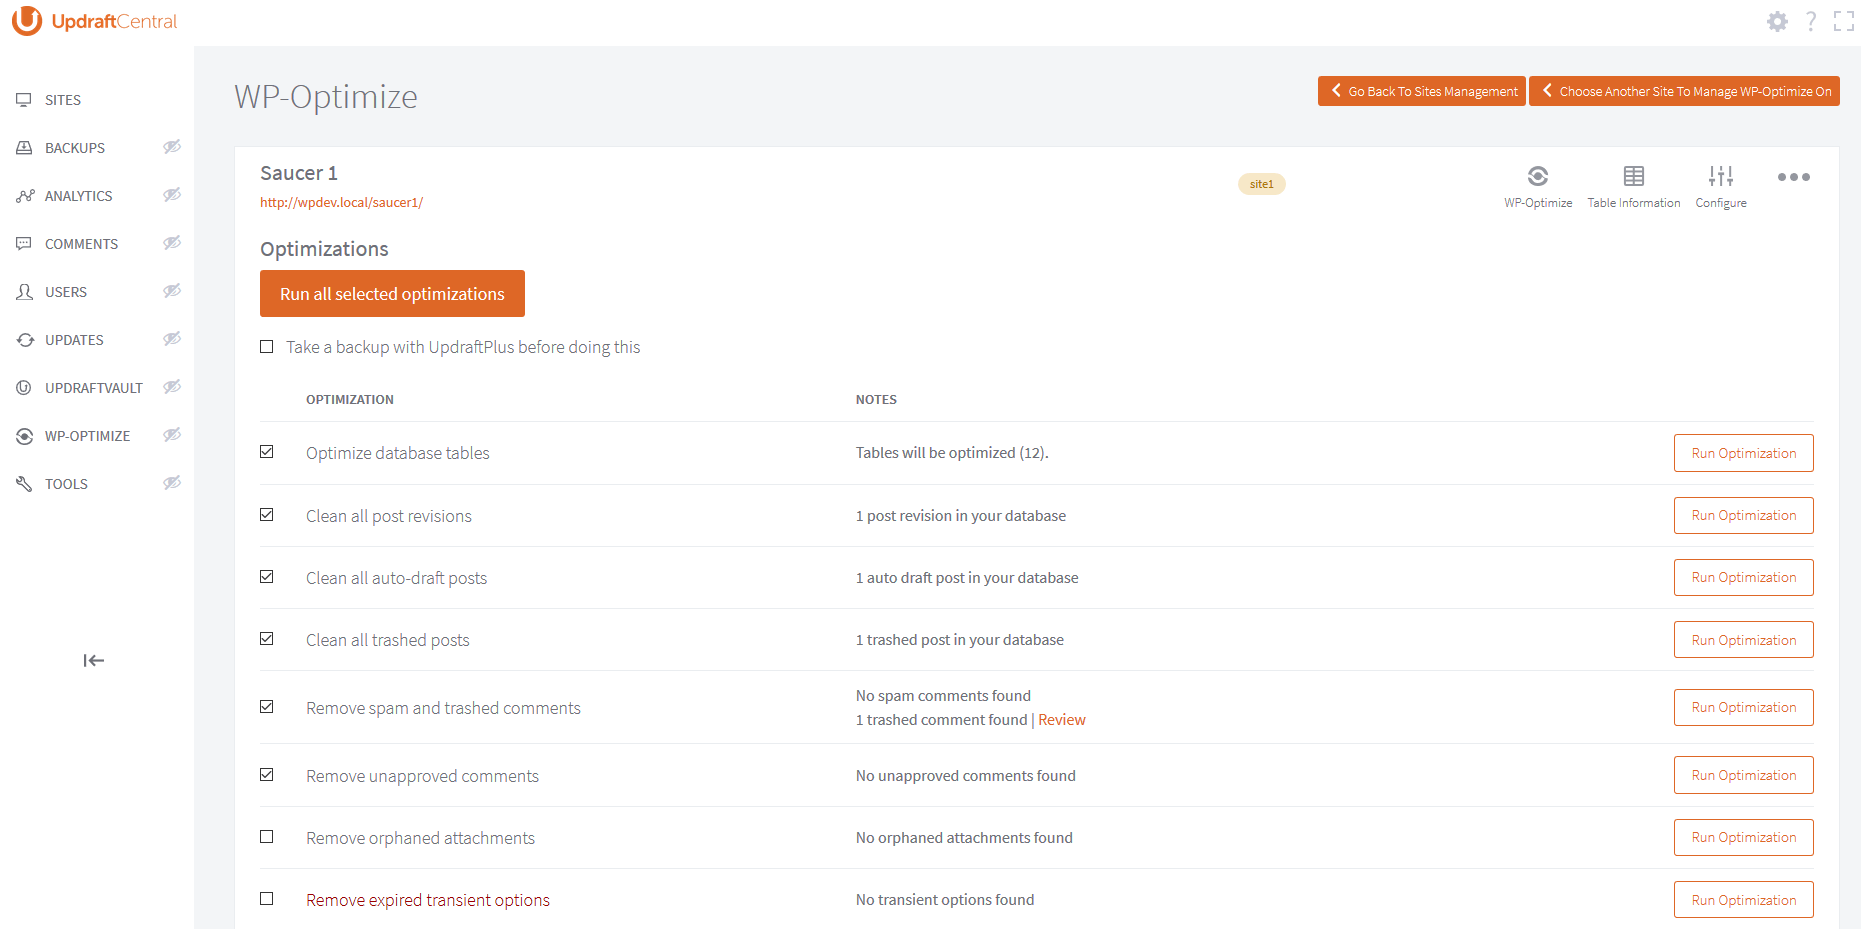The image size is (1861, 929).
Task: Open the help question mark icon
Action: (x=1811, y=21)
